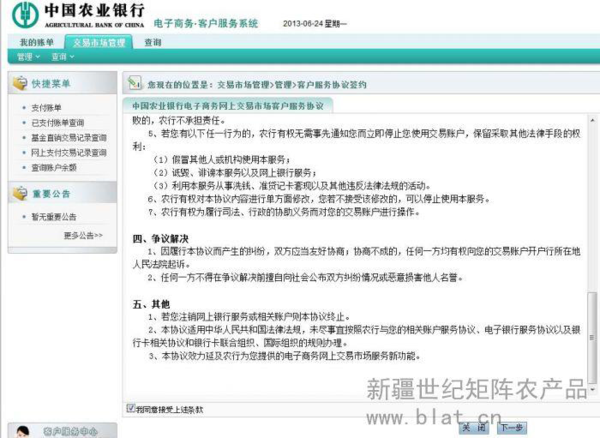This screenshot has width=600, height=438.
Task: Click the 五、其他 heading
Action: click(x=151, y=304)
